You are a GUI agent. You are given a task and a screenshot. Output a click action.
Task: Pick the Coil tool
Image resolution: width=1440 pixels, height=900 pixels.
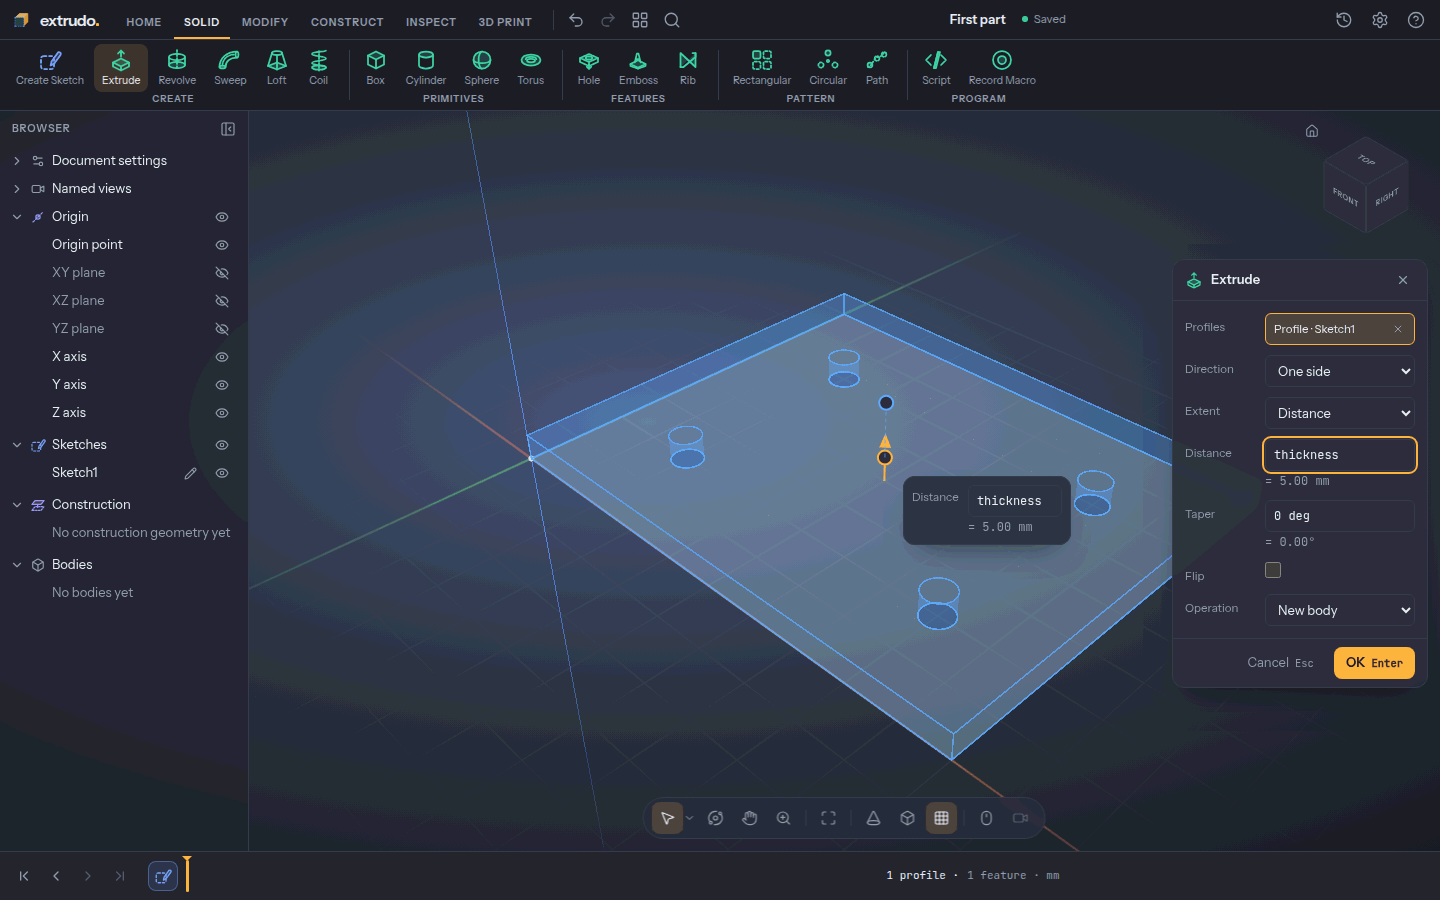[x=319, y=68]
